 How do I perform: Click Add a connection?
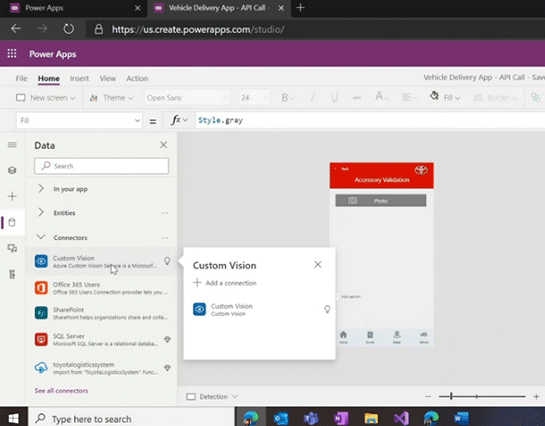225,283
